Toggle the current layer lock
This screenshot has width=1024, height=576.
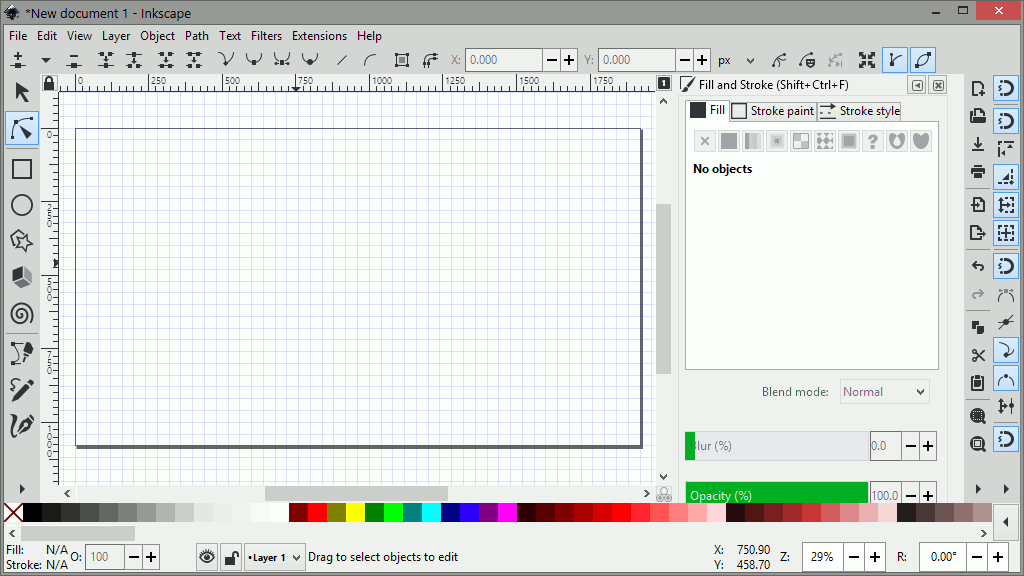click(230, 557)
